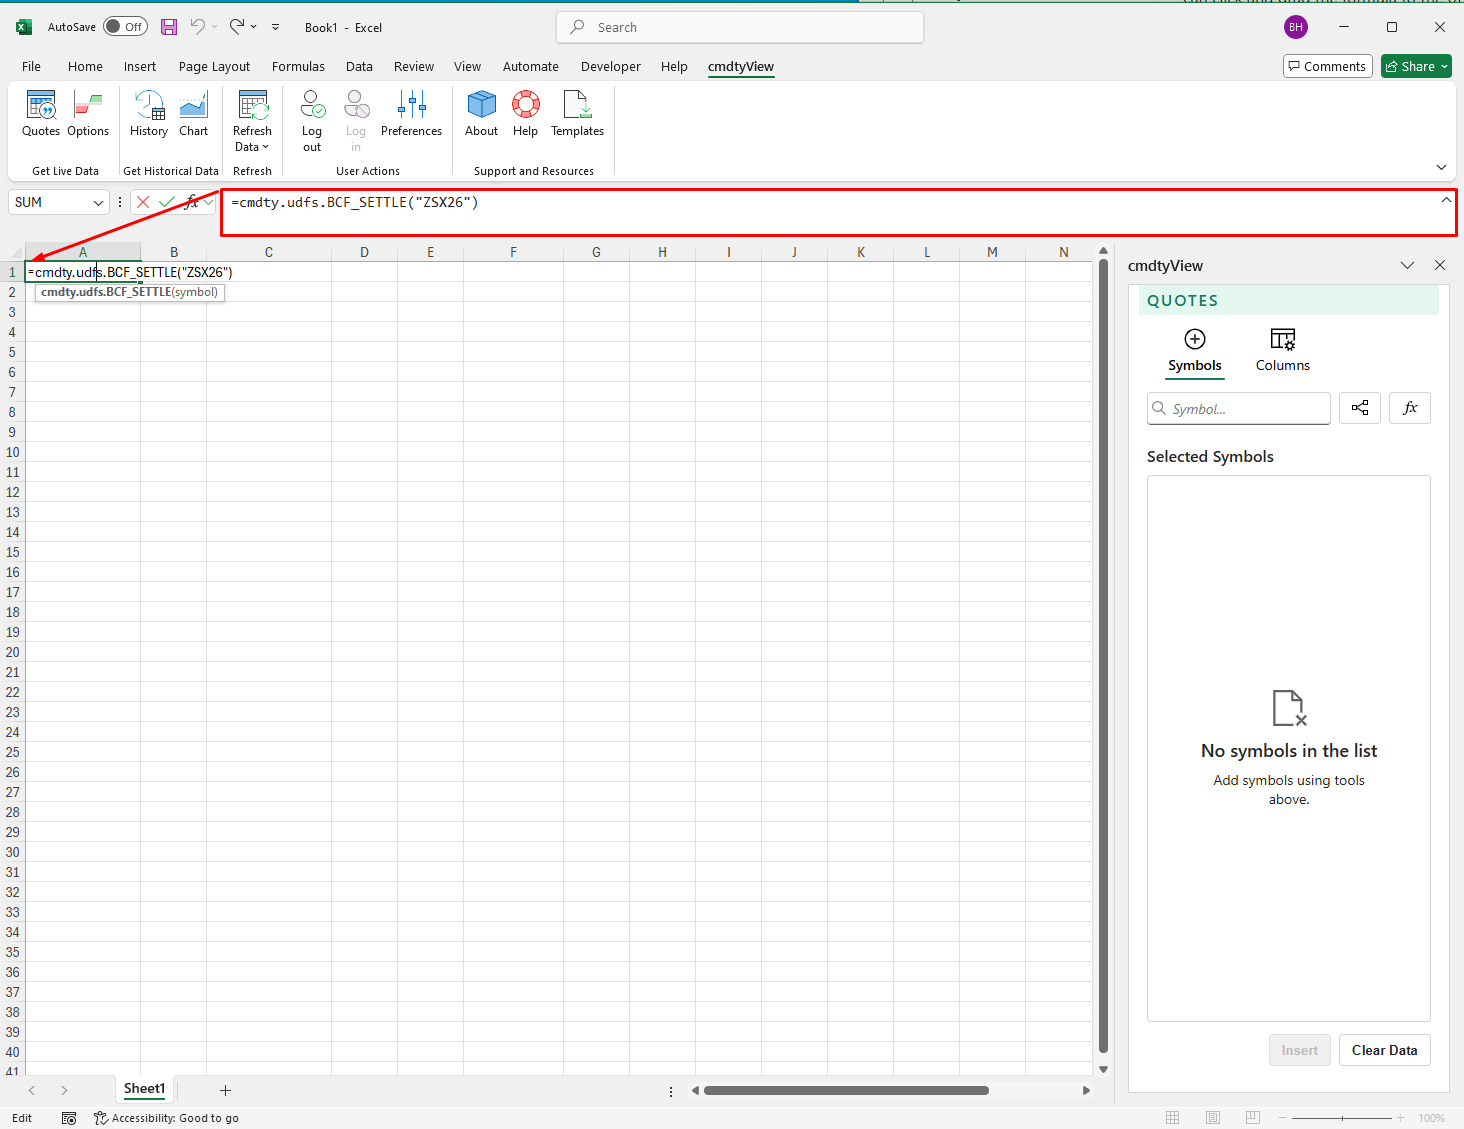The height and width of the screenshot is (1129, 1464).
Task: Click the 100% zoom level text
Action: click(x=1431, y=1118)
